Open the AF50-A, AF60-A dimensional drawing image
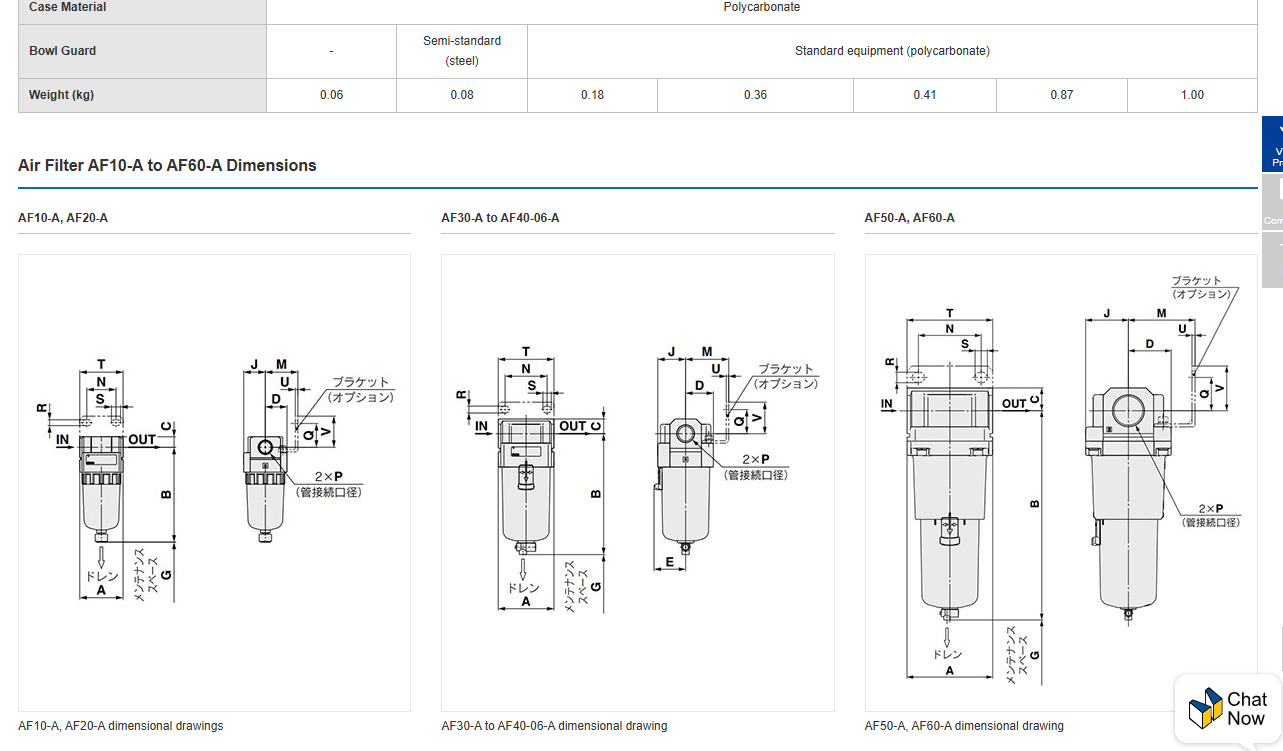Image resolution: width=1283 pixels, height=751 pixels. [x=1061, y=482]
